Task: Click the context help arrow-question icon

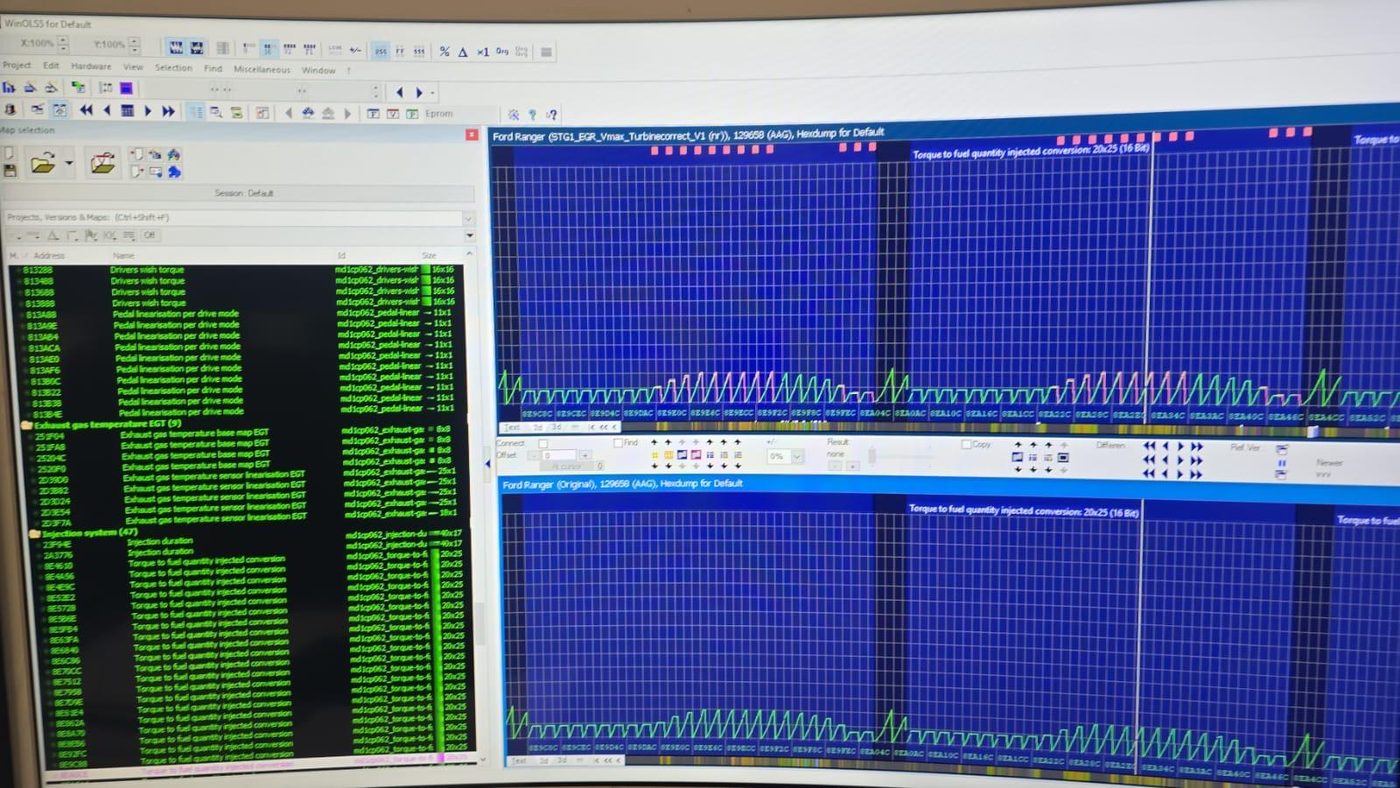Action: (551, 115)
